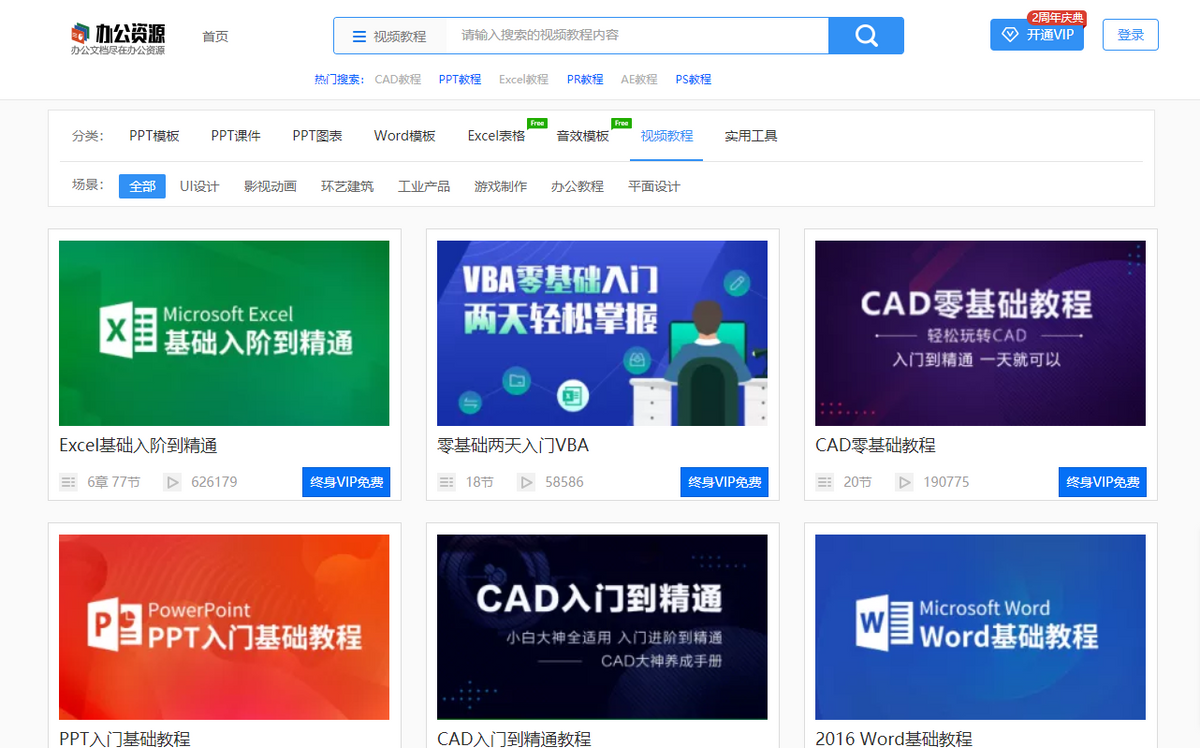Click the Excel基础入阶到精通 title link

click(x=138, y=445)
